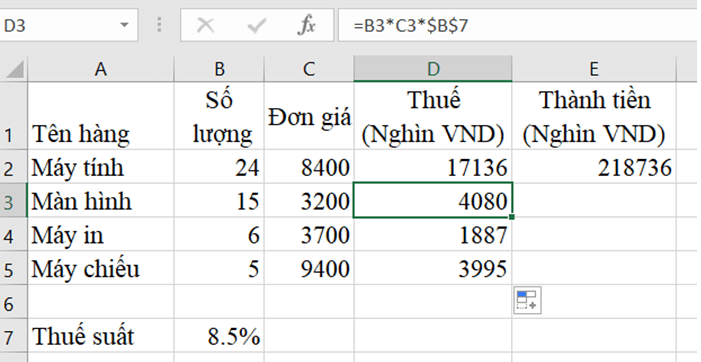Click the 'Số lượng' header cell
The image size is (701, 362).
coord(219,116)
